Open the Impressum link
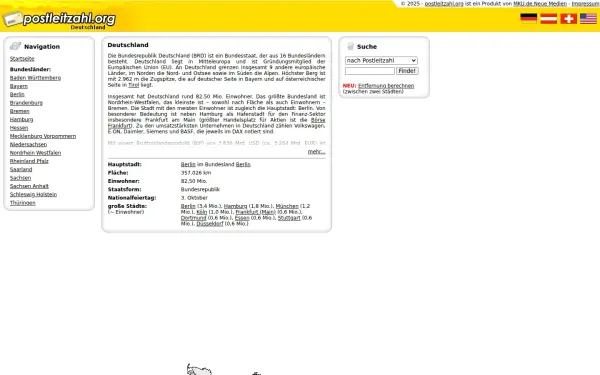Image resolution: width=600 pixels, height=375 pixels. tap(585, 3)
